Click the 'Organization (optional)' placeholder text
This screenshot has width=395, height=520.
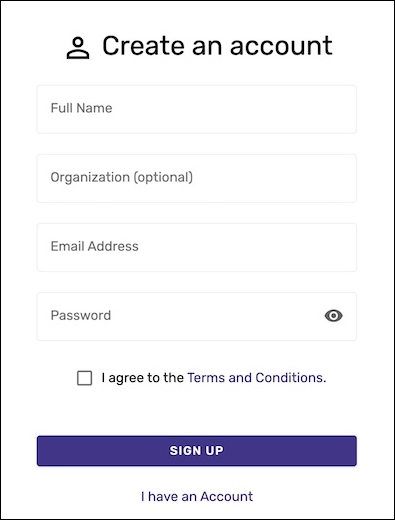(122, 177)
